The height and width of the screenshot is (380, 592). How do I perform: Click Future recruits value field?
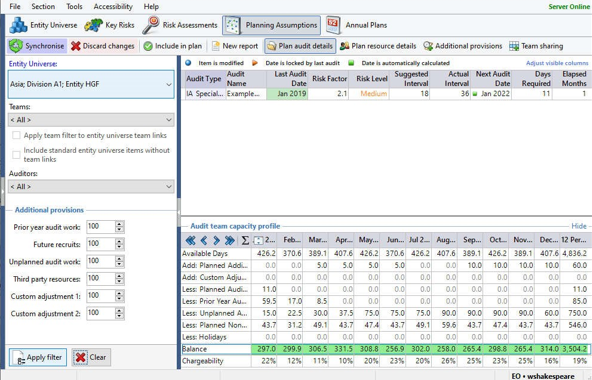point(100,244)
